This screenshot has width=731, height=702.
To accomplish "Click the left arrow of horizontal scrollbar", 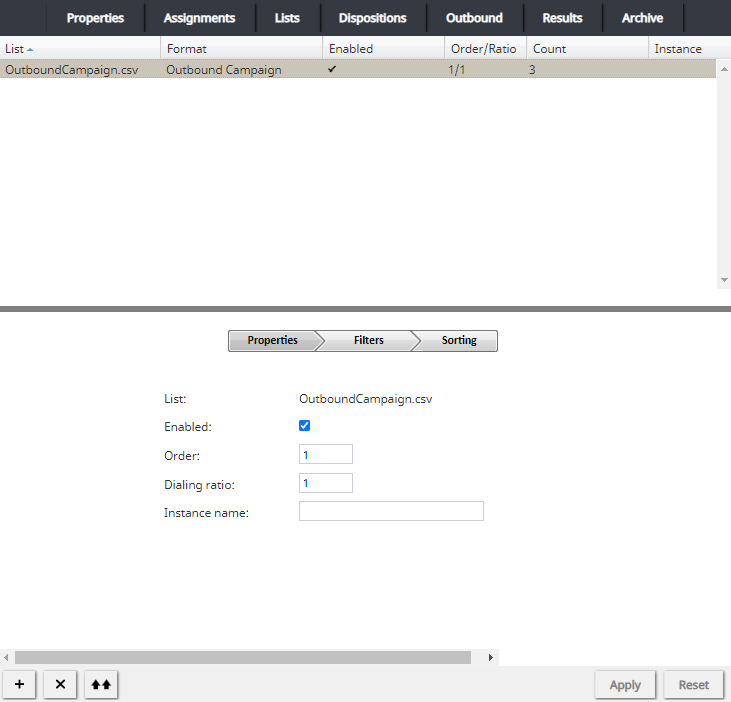I will [x=7, y=658].
